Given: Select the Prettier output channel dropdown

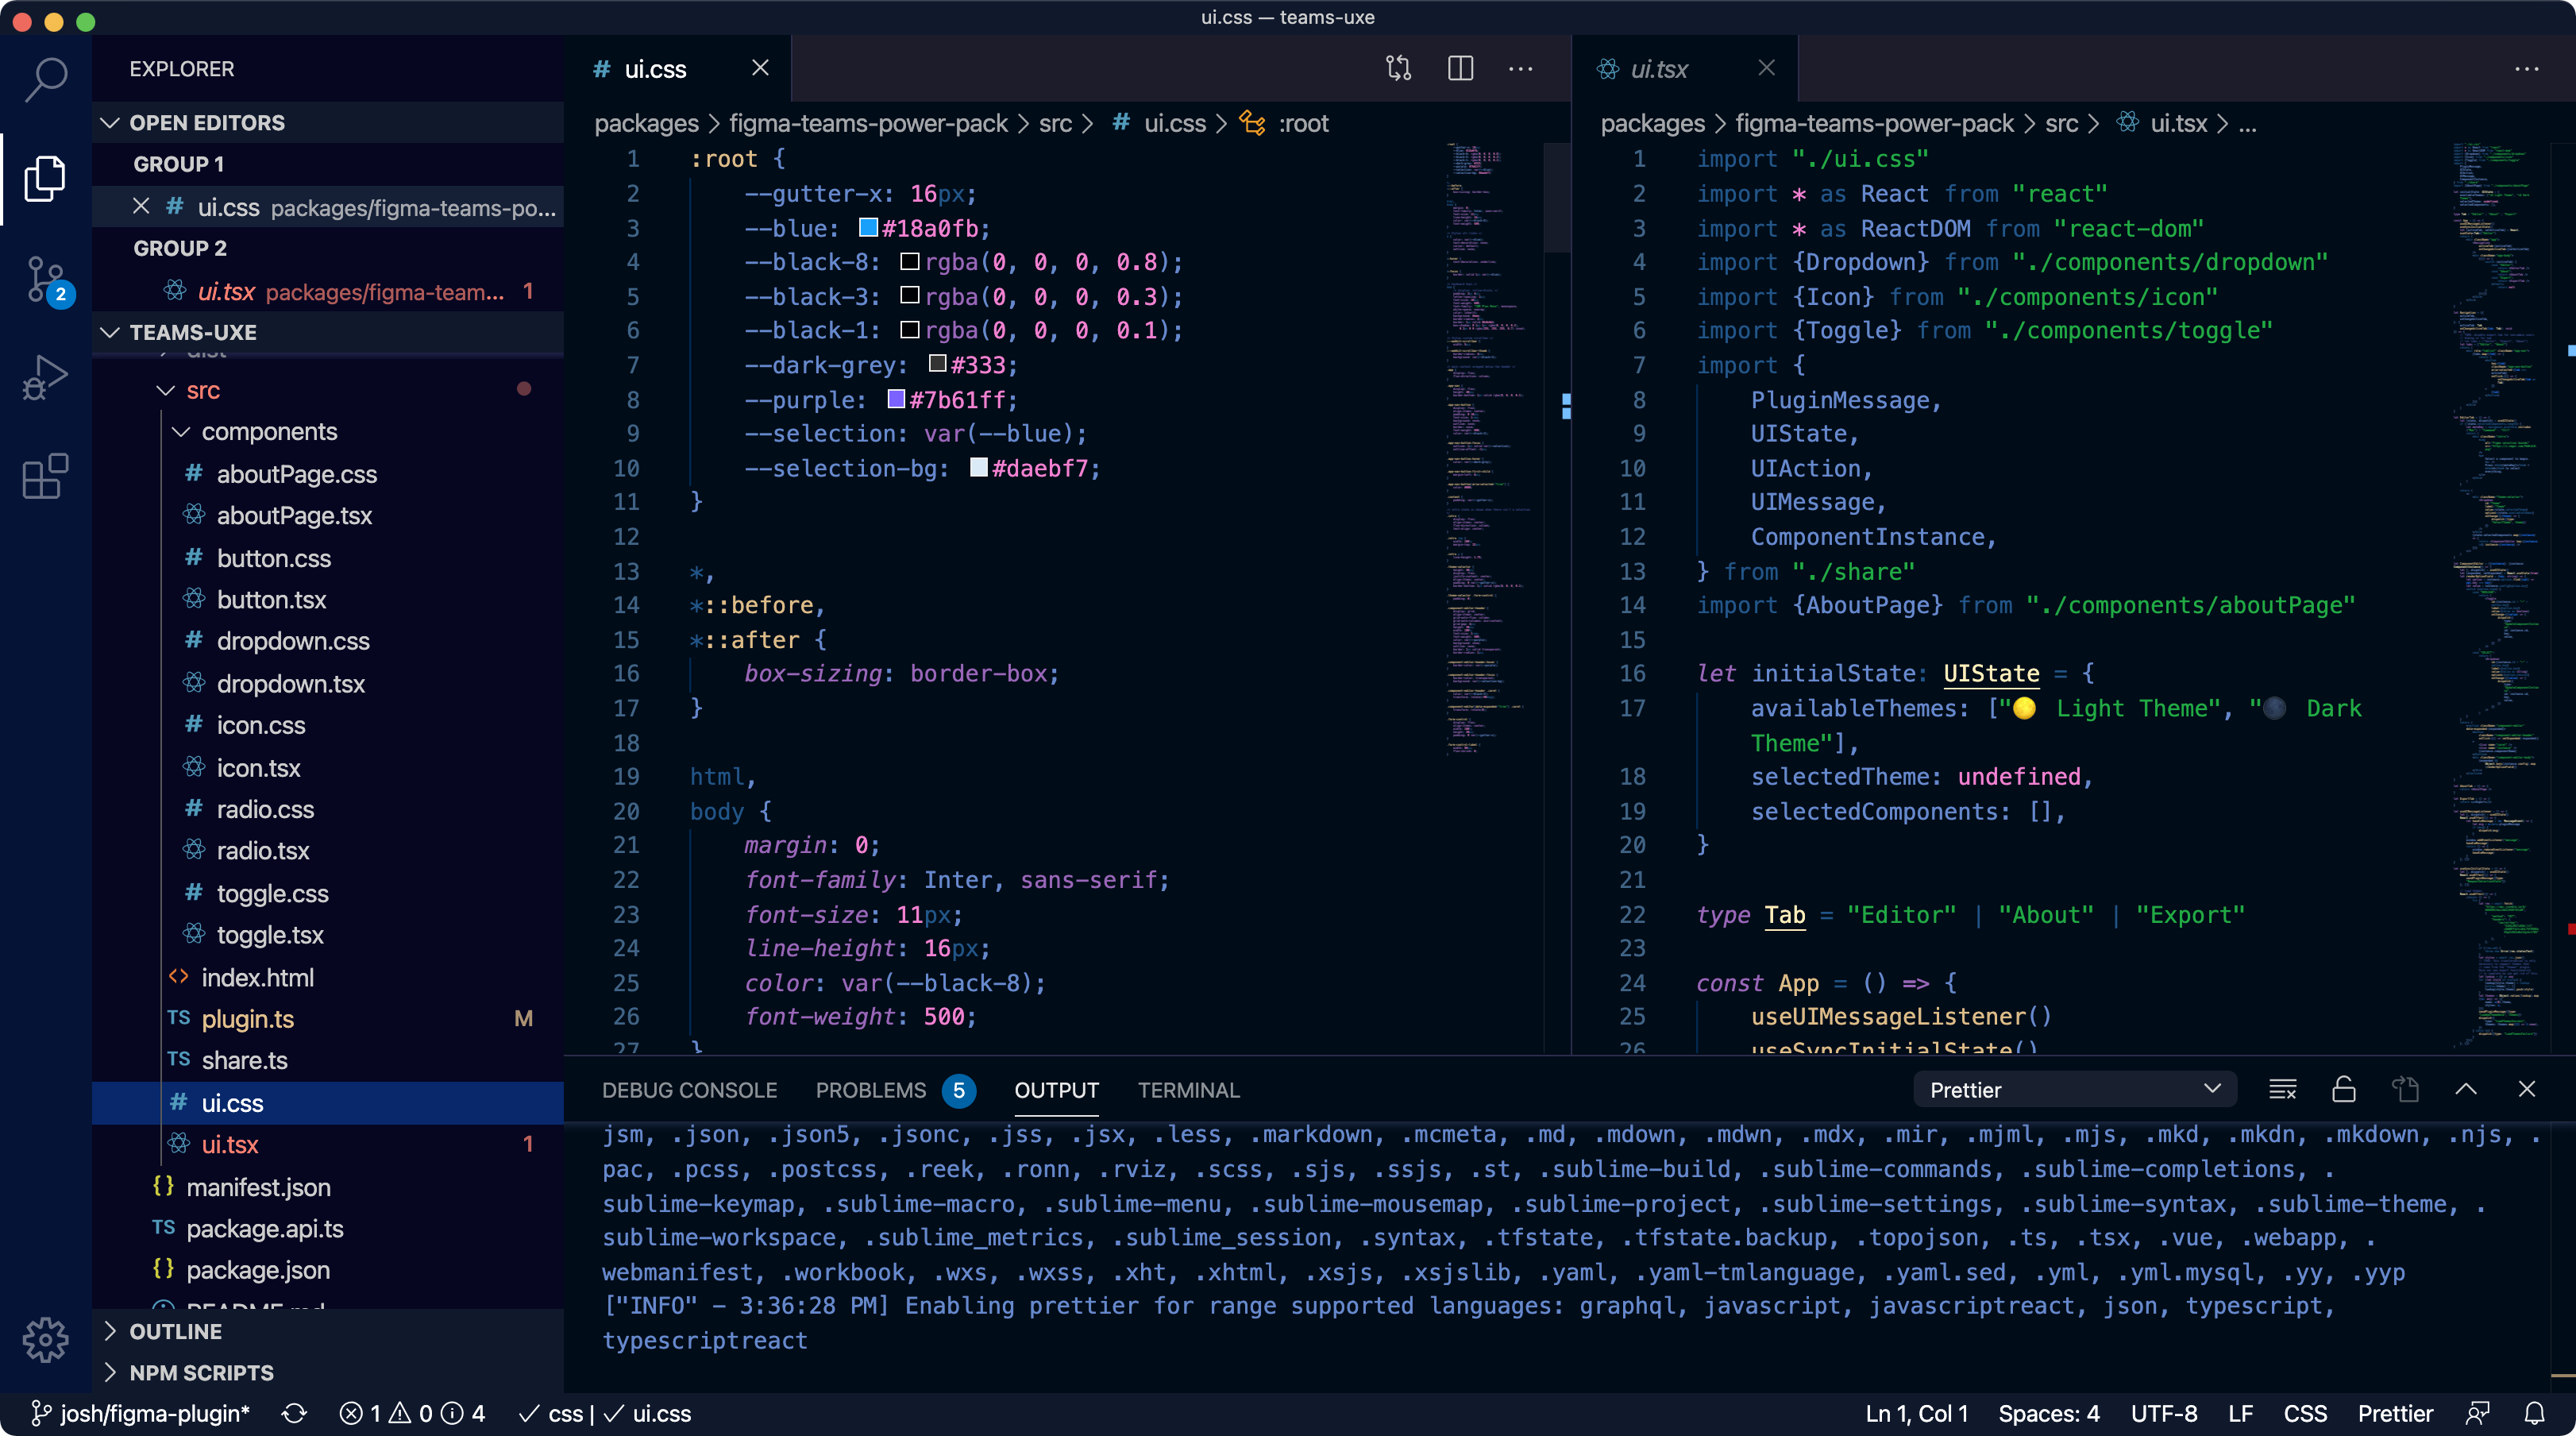Looking at the screenshot, I should 2075,1089.
